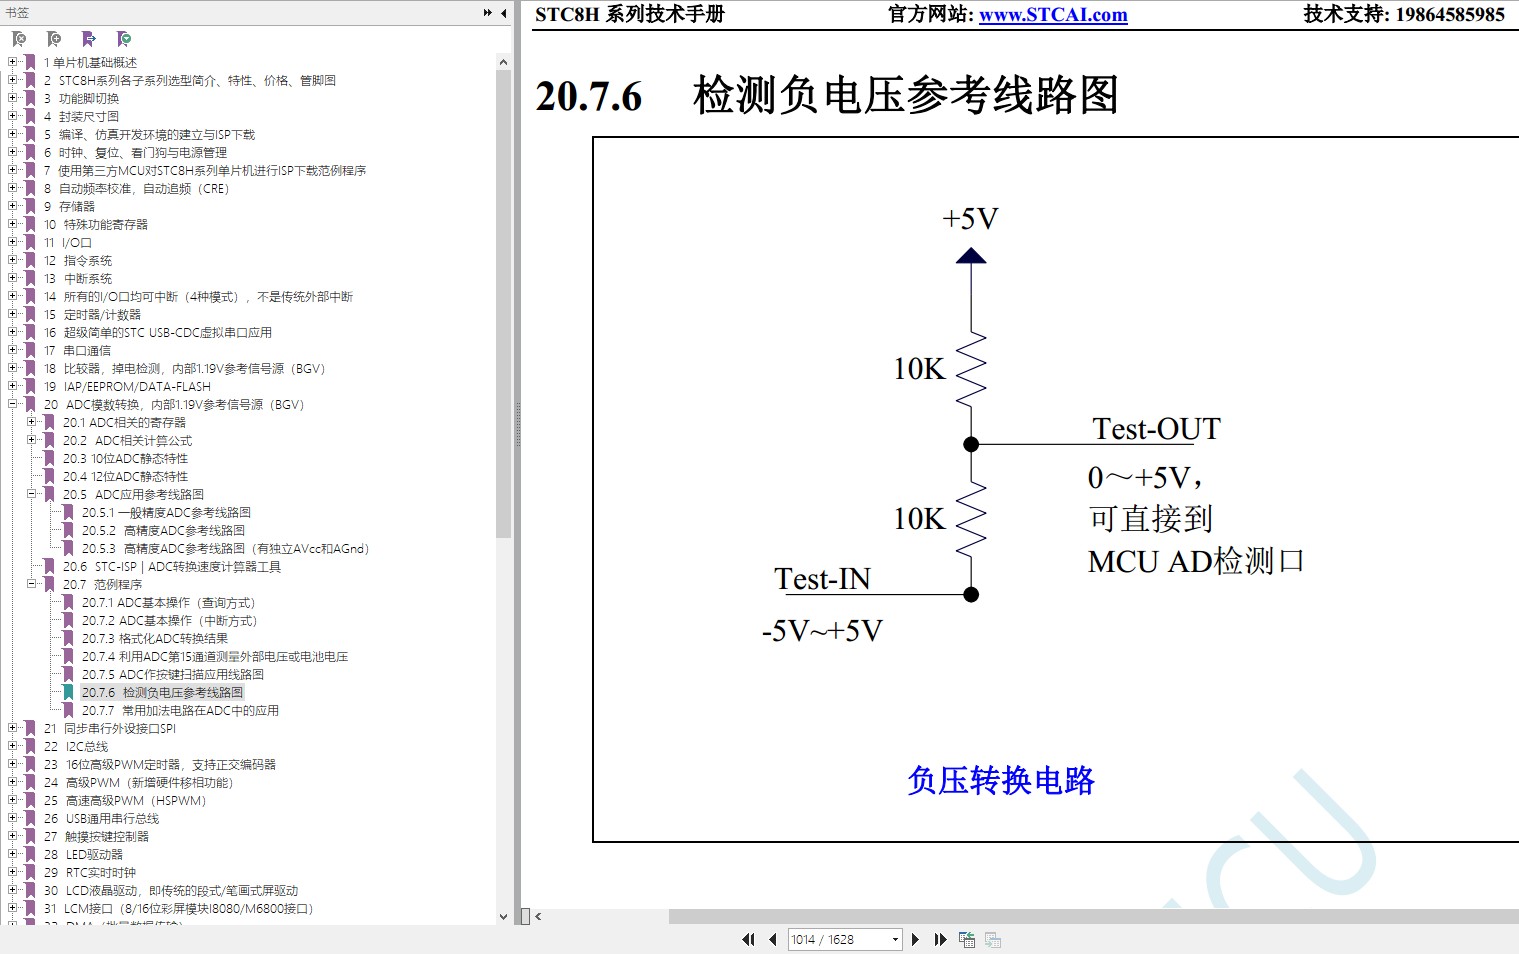This screenshot has height=954, width=1519.
Task: Open bookmark 20.4 12位ADC静态特性
Action: (x=125, y=476)
